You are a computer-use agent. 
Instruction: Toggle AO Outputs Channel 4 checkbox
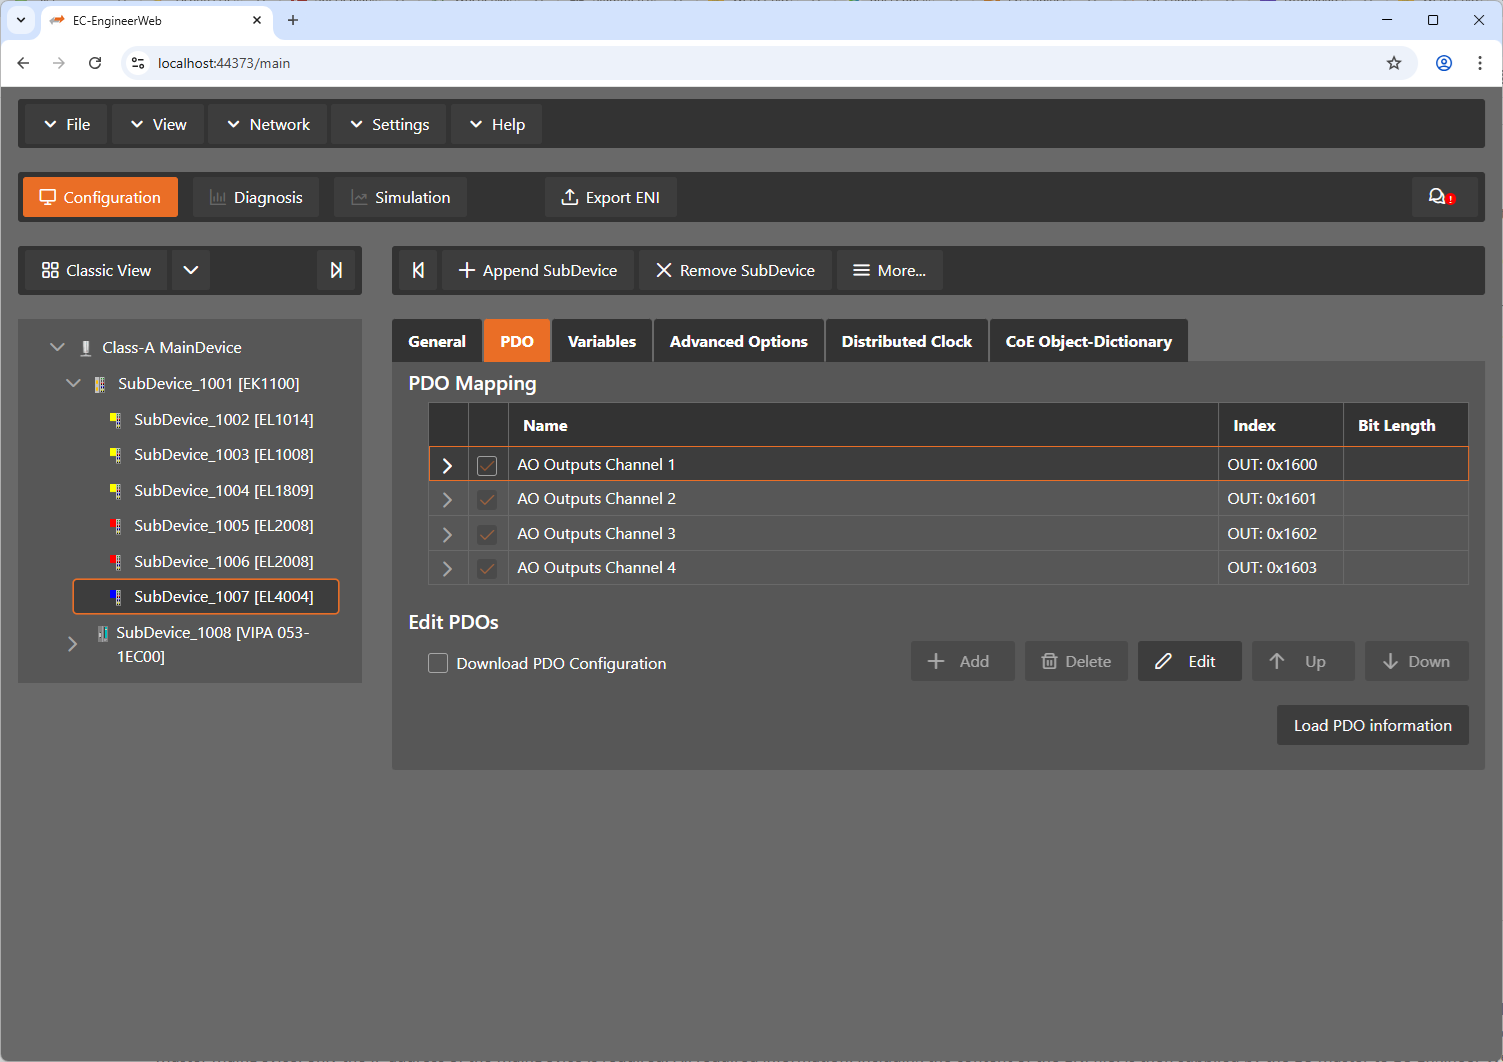tap(487, 568)
